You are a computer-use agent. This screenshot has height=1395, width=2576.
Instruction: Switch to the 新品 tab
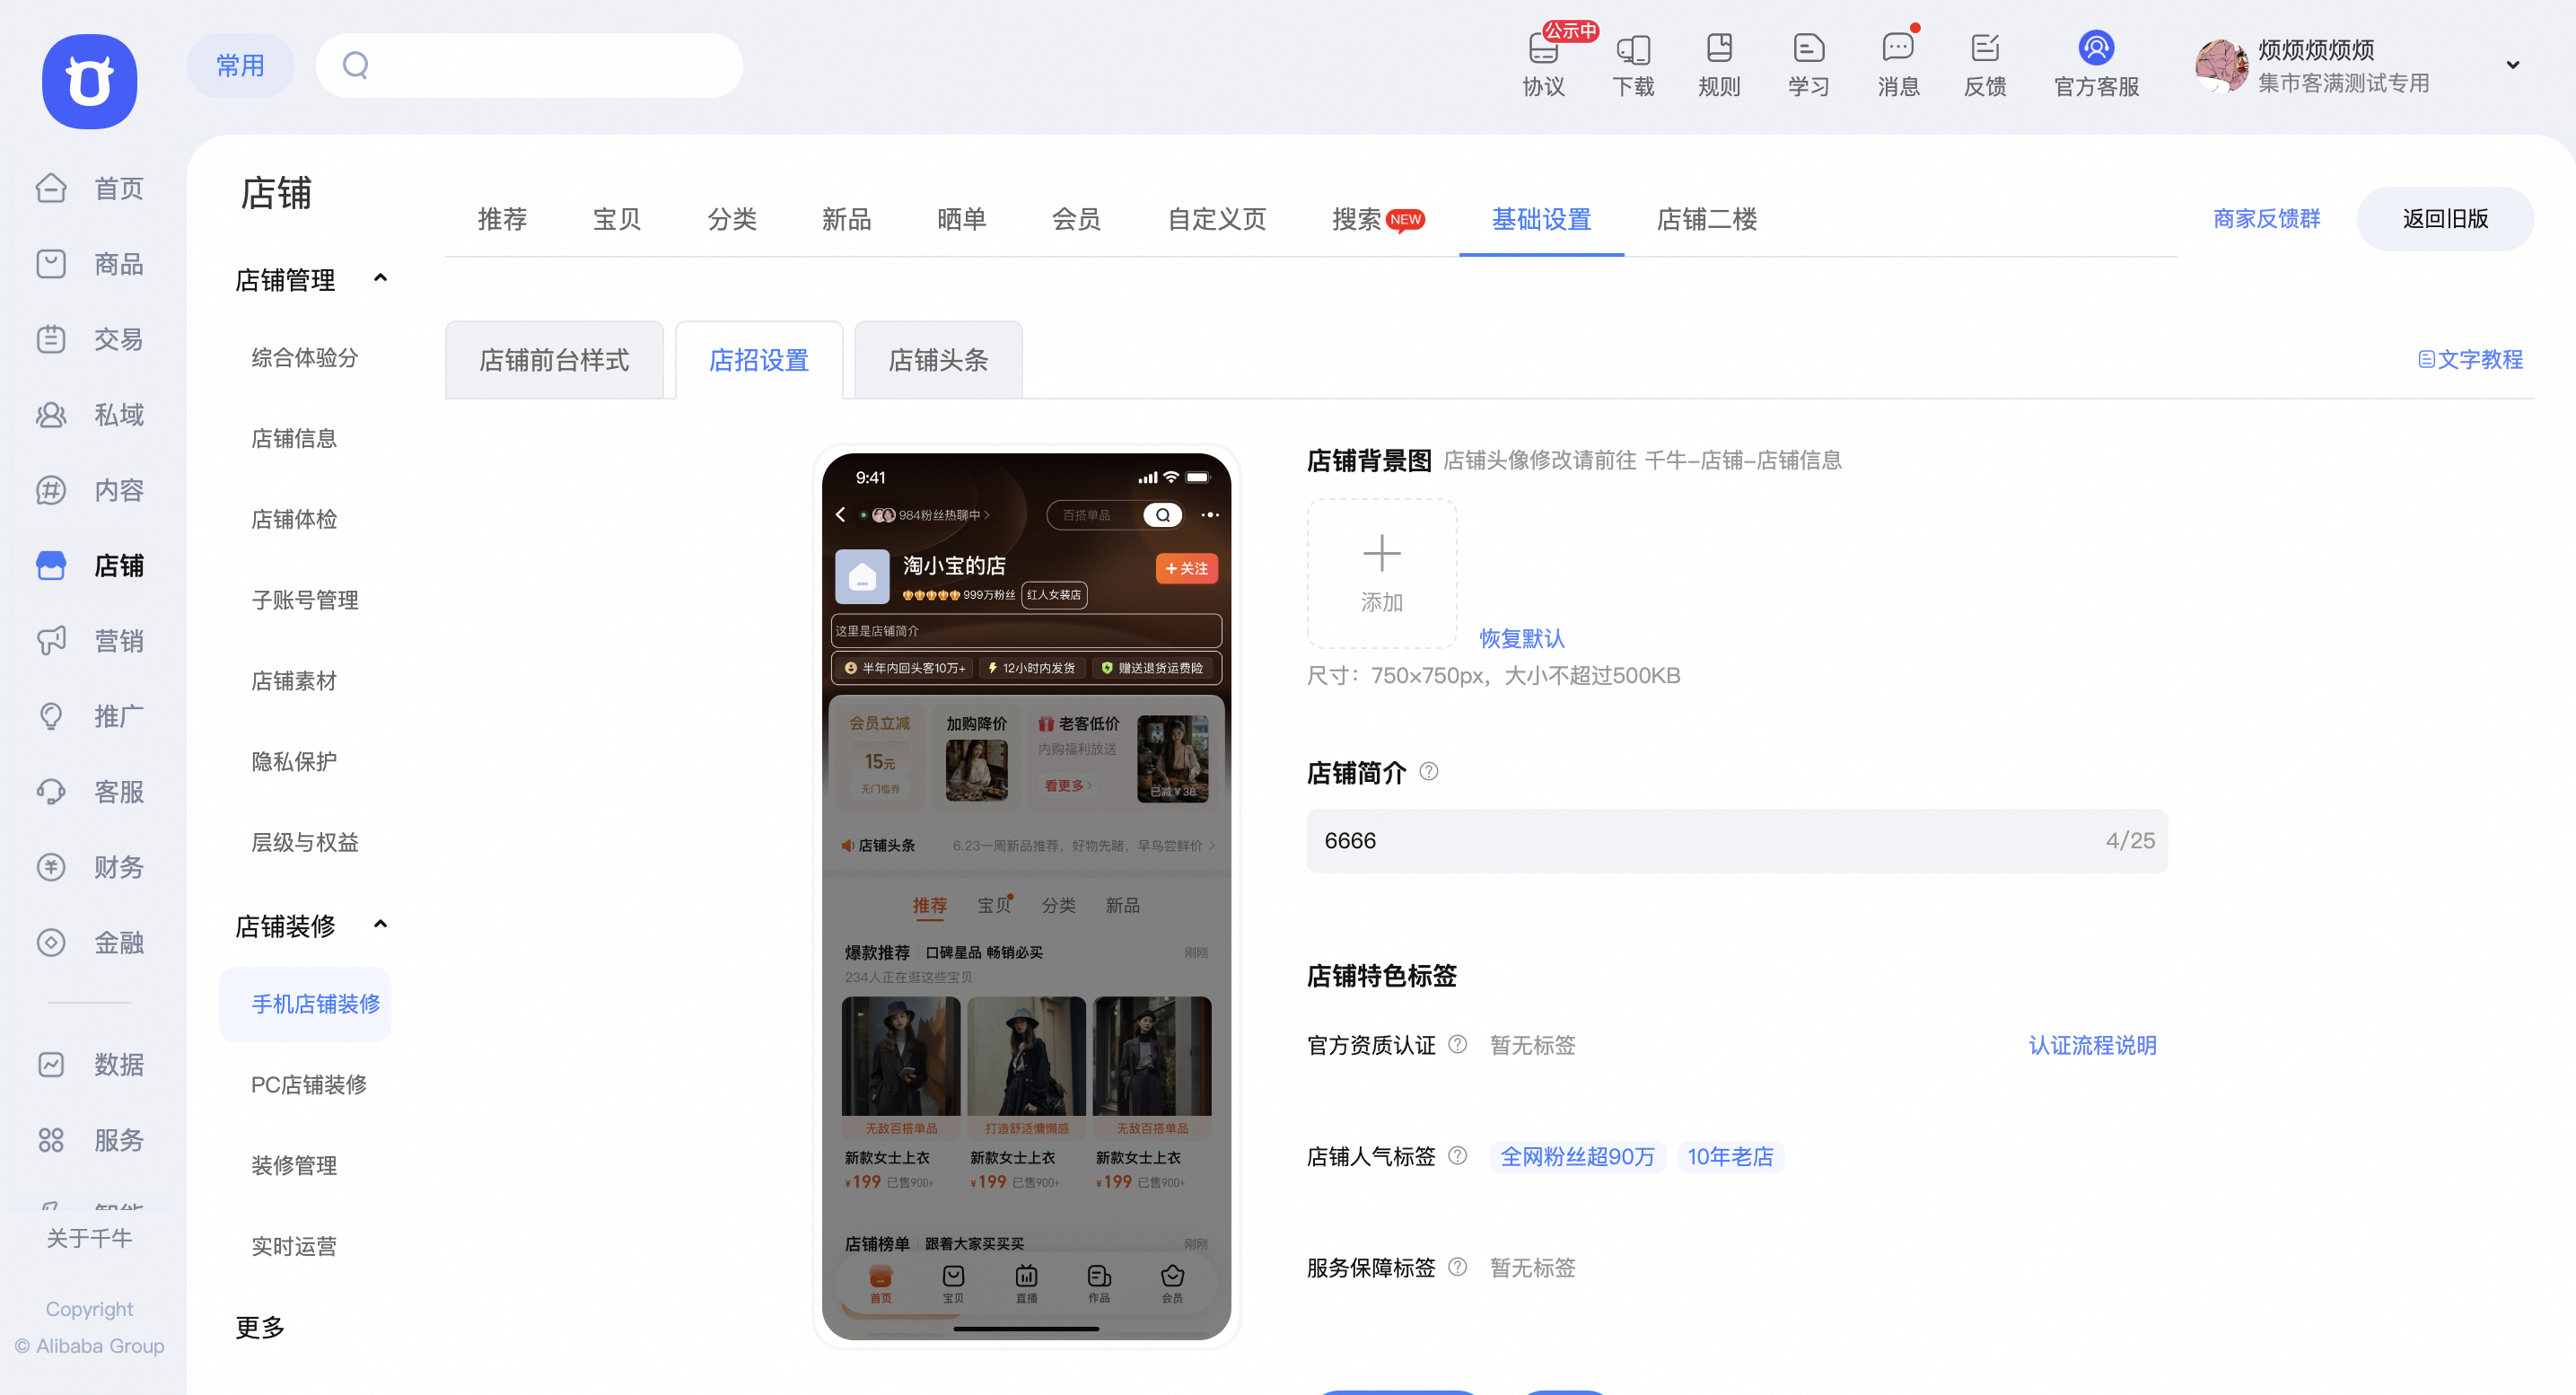pos(847,219)
